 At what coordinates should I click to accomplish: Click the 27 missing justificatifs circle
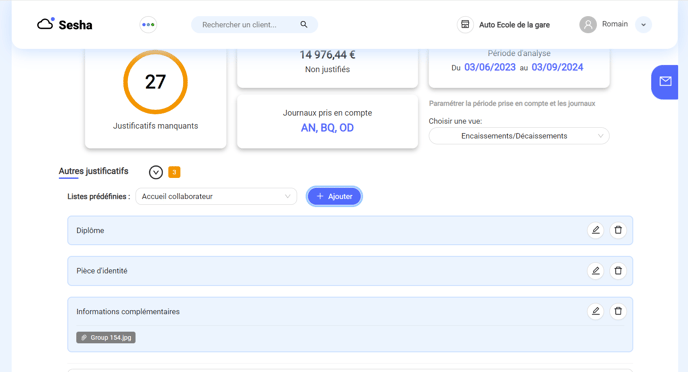tap(155, 82)
